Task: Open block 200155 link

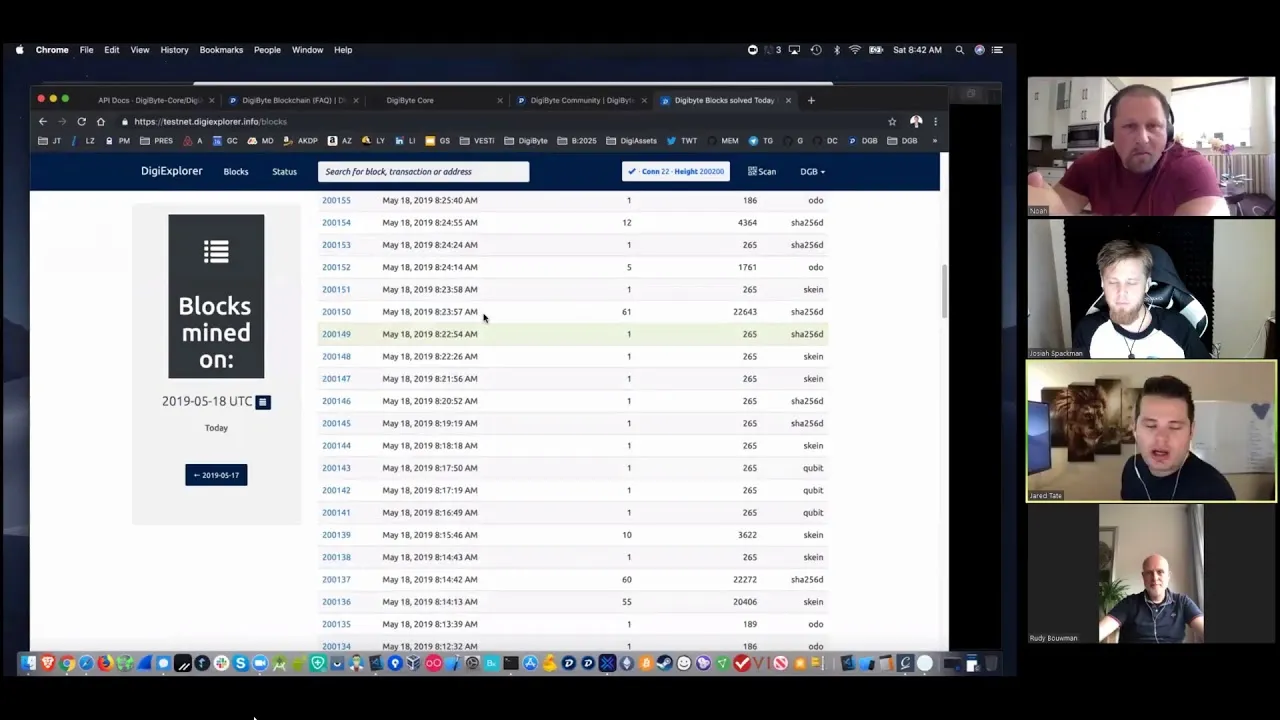Action: coord(336,200)
